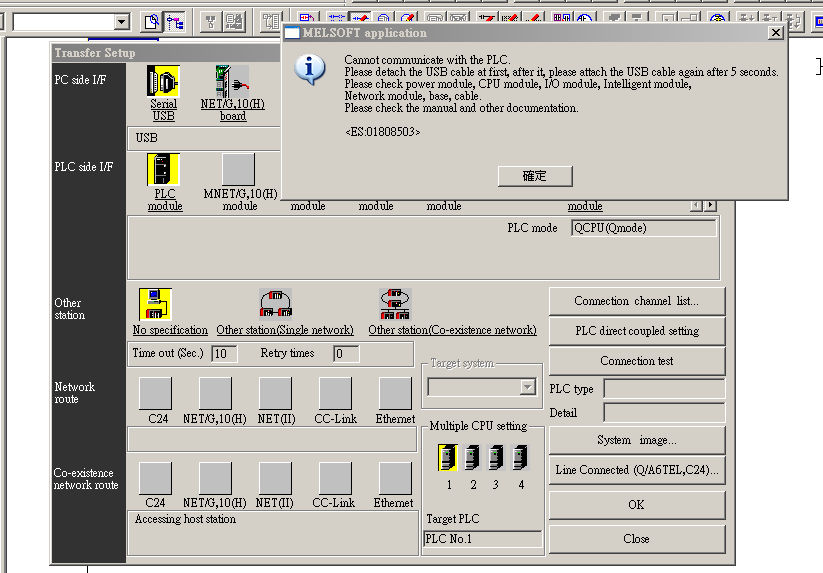This screenshot has width=823, height=573.
Task: Select CPU number 2 in Multiple CPU setting
Action: click(471, 458)
